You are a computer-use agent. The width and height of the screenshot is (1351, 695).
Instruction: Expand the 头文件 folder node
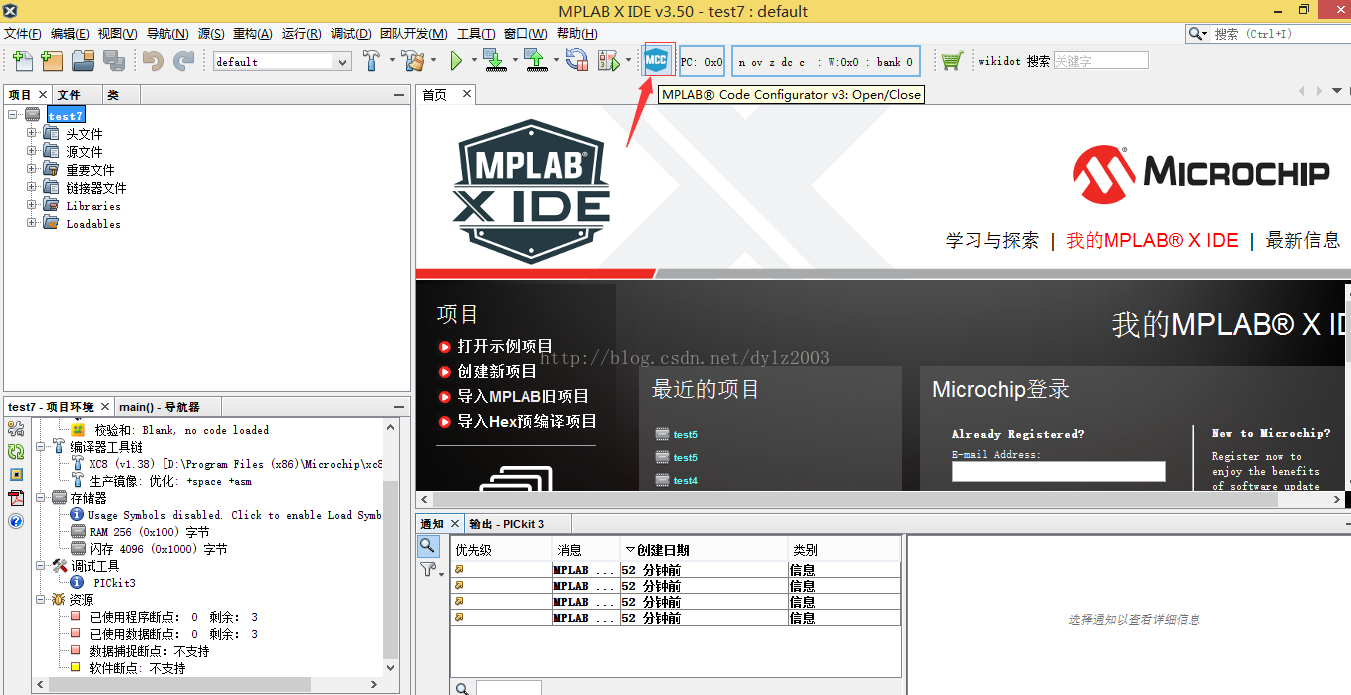coord(32,133)
